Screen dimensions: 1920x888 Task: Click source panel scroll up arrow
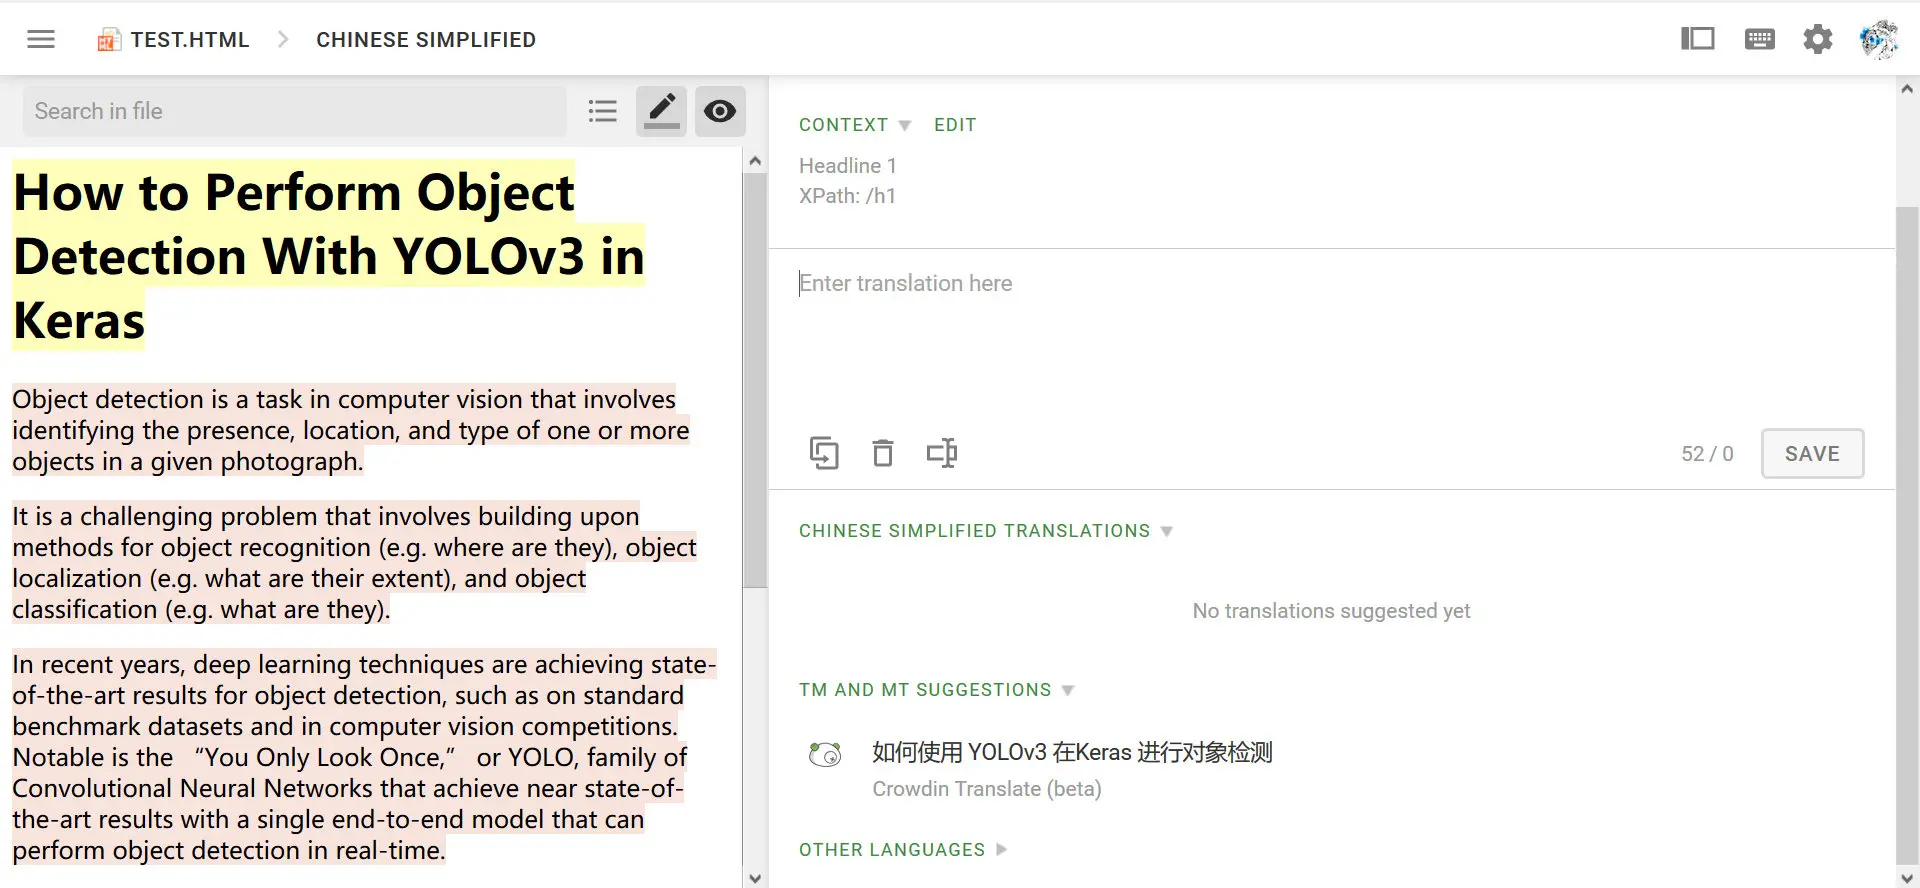point(755,161)
